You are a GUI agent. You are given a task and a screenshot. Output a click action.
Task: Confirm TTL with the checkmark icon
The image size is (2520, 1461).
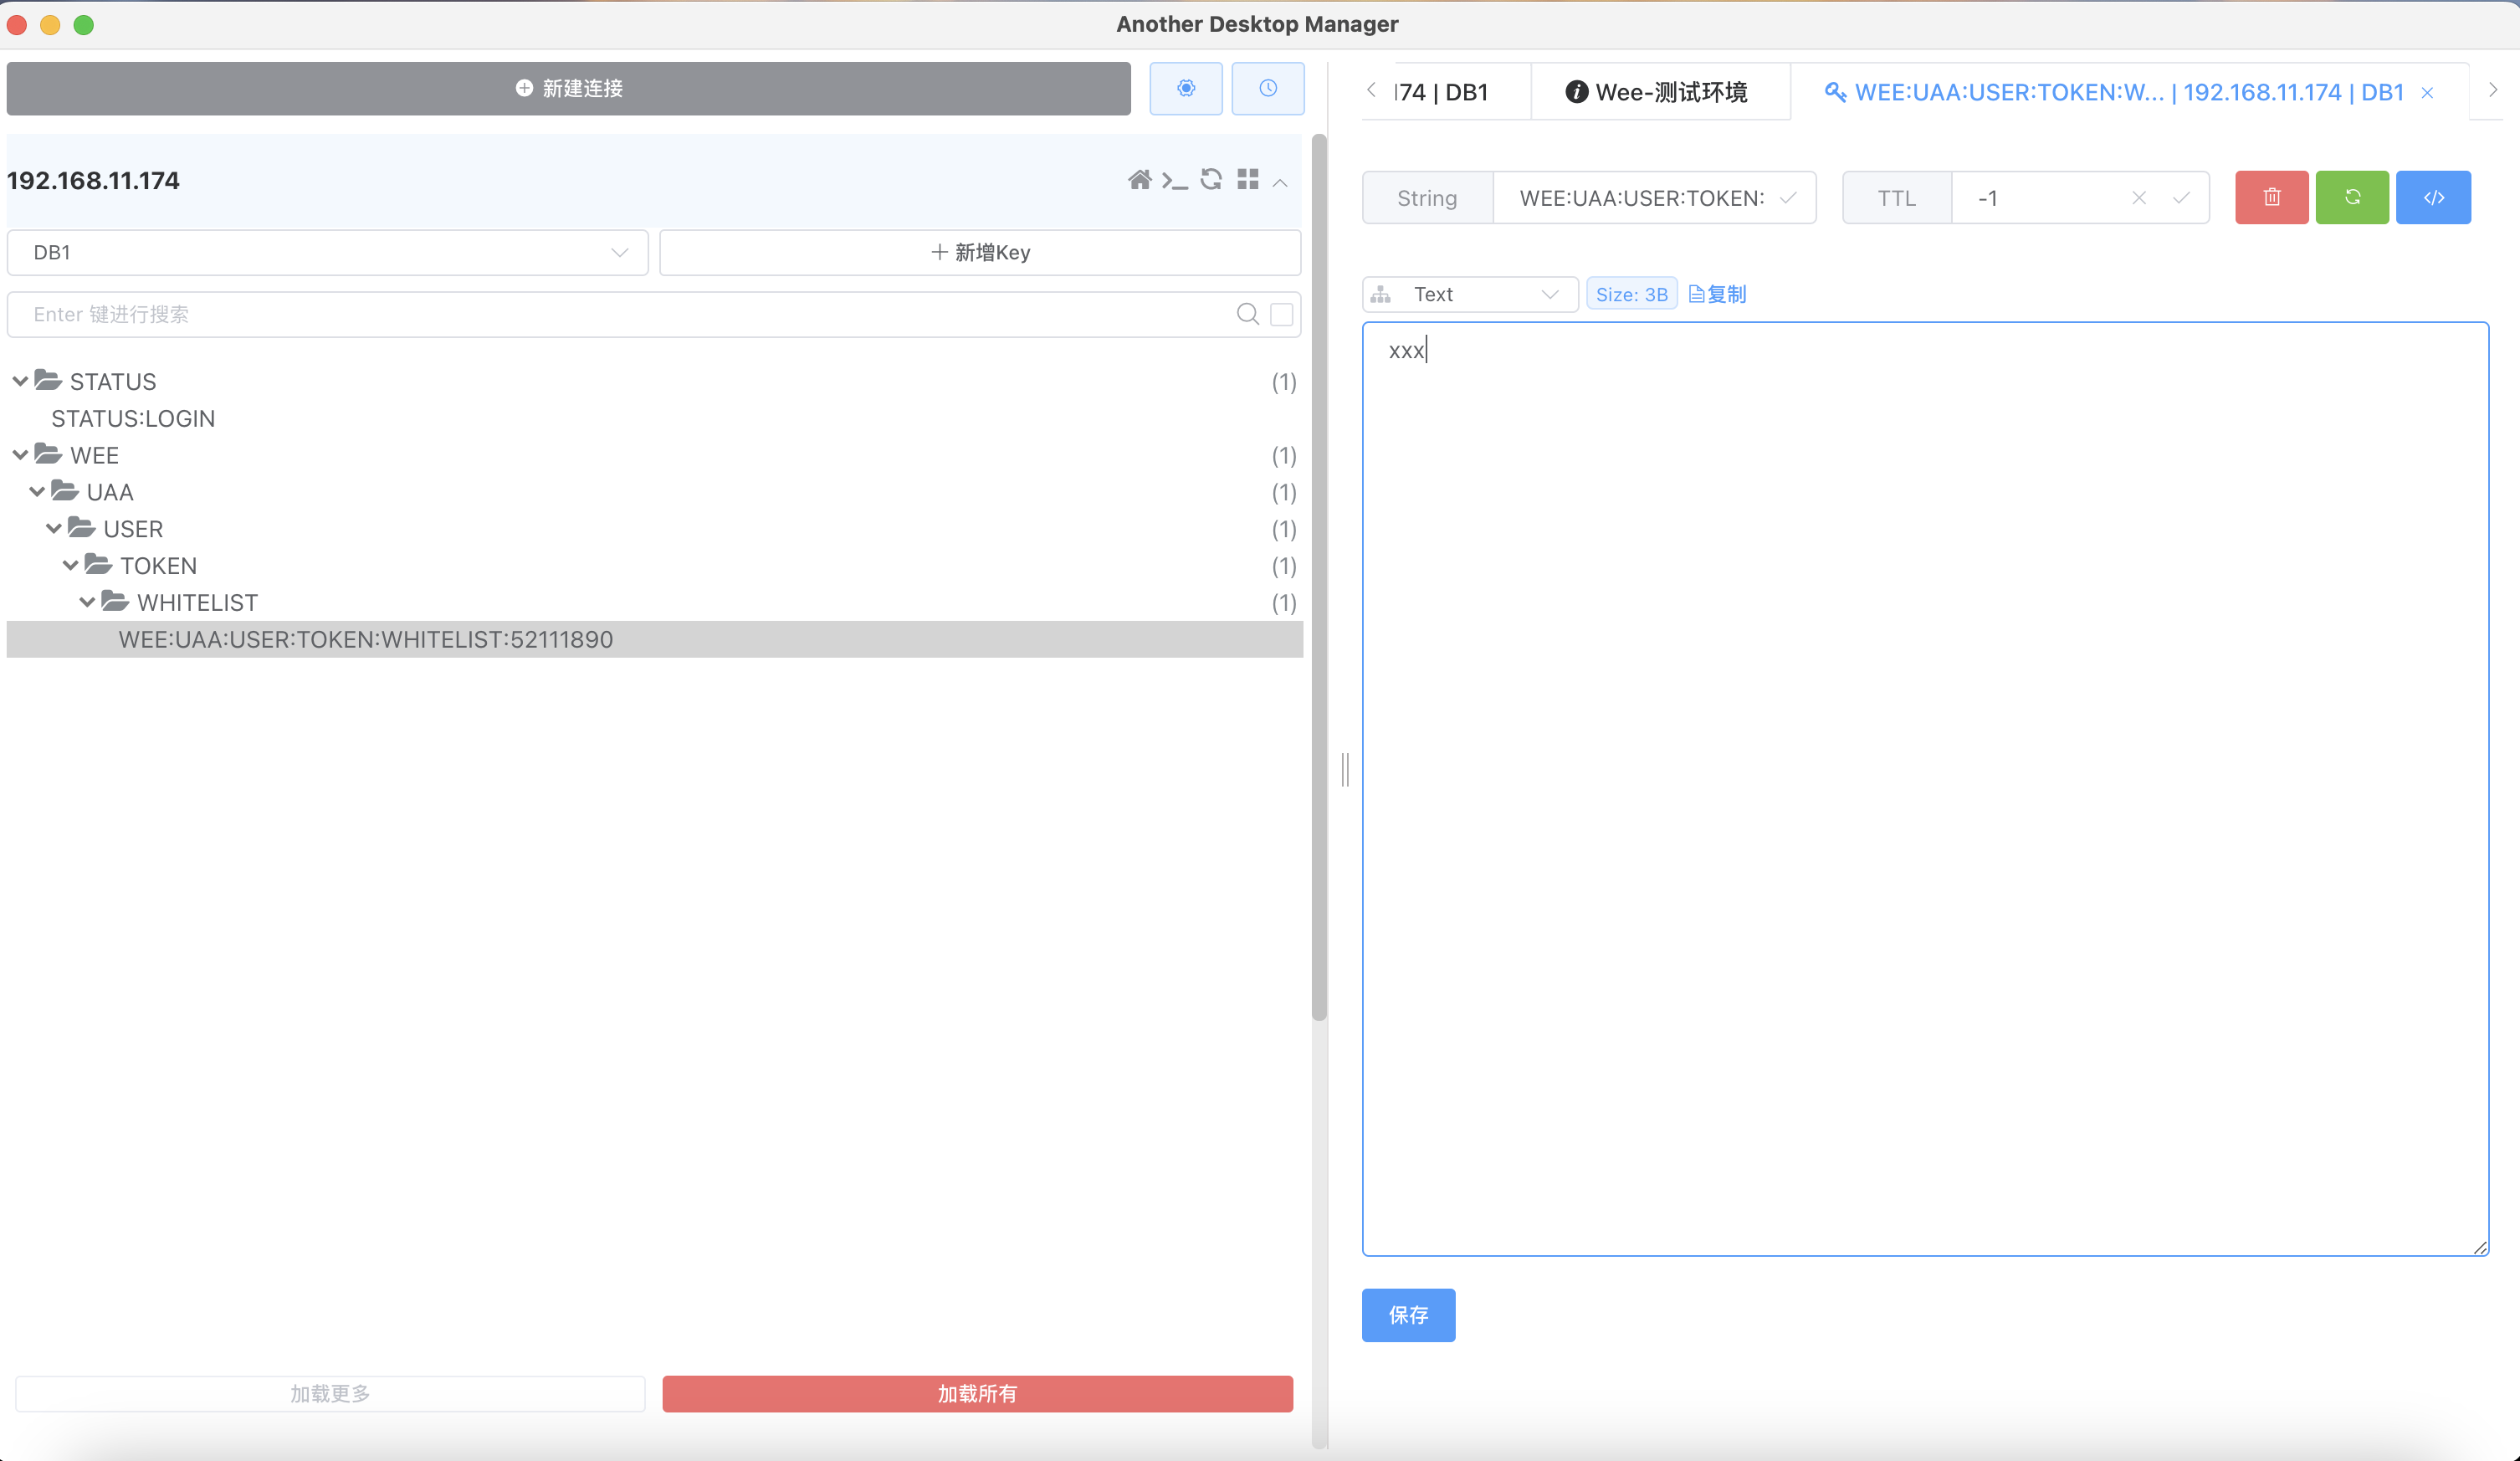point(2181,198)
